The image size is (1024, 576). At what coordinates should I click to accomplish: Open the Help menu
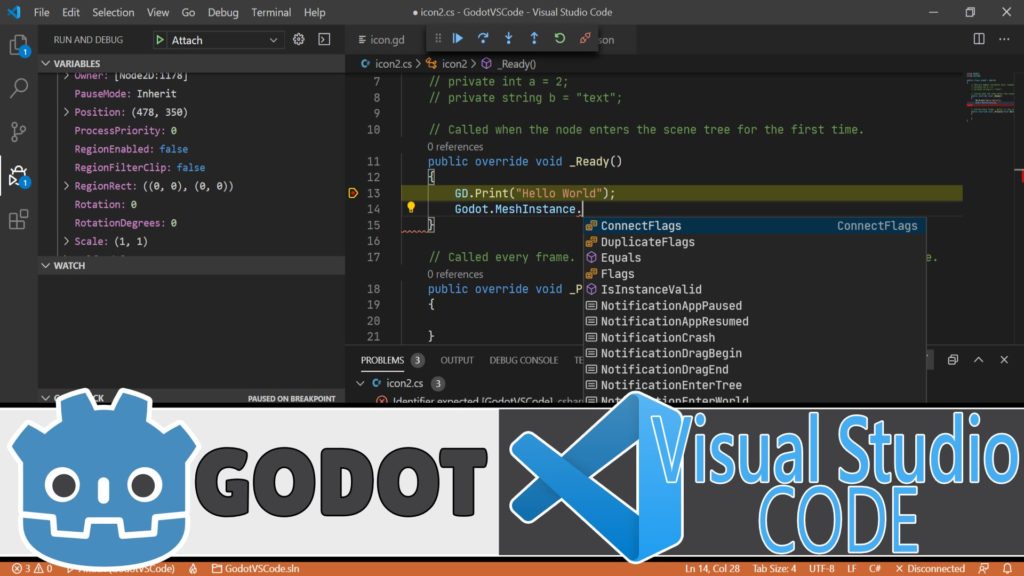click(314, 12)
